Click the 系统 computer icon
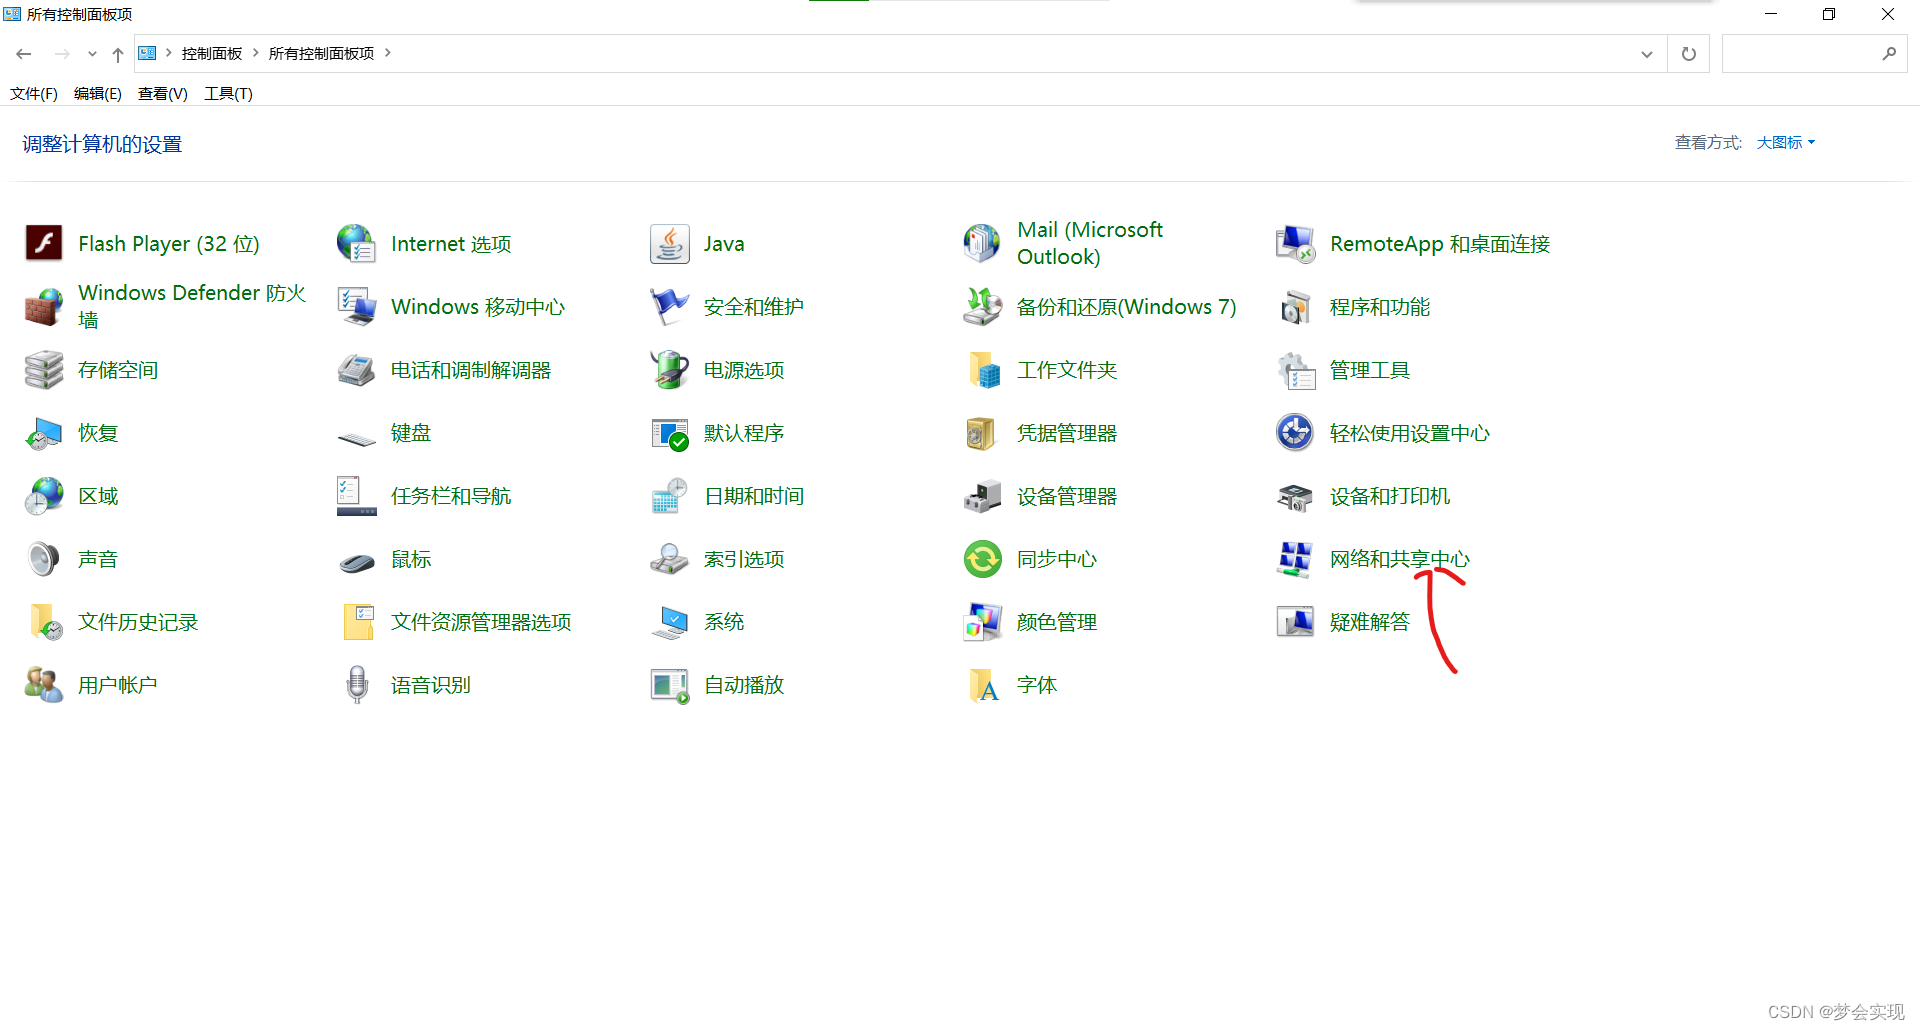 click(x=670, y=621)
